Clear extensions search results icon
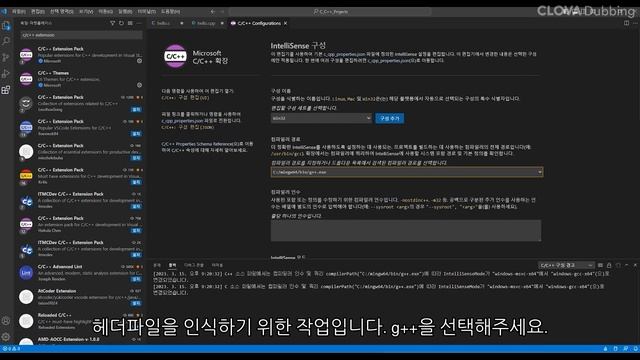 click(x=130, y=23)
